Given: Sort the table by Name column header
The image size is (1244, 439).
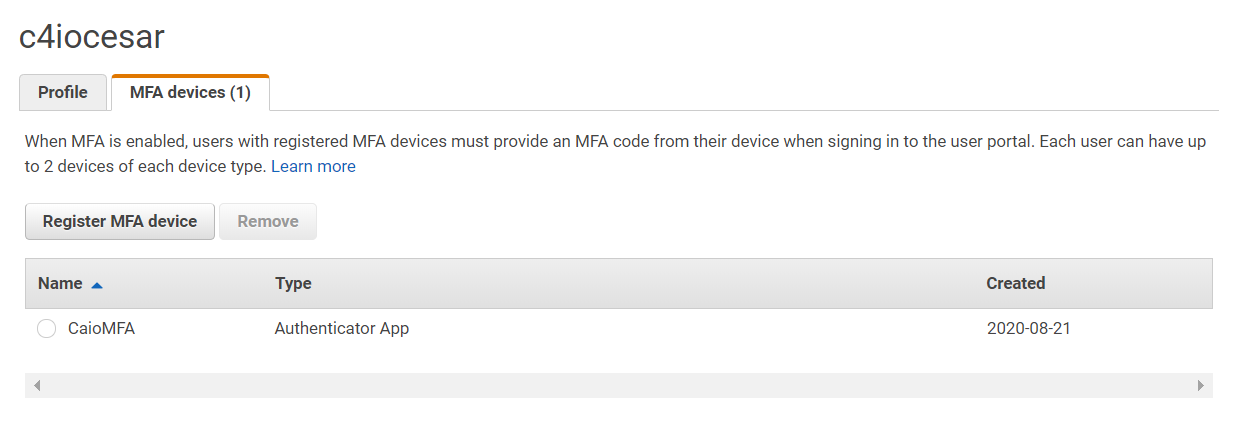Looking at the screenshot, I should 60,283.
